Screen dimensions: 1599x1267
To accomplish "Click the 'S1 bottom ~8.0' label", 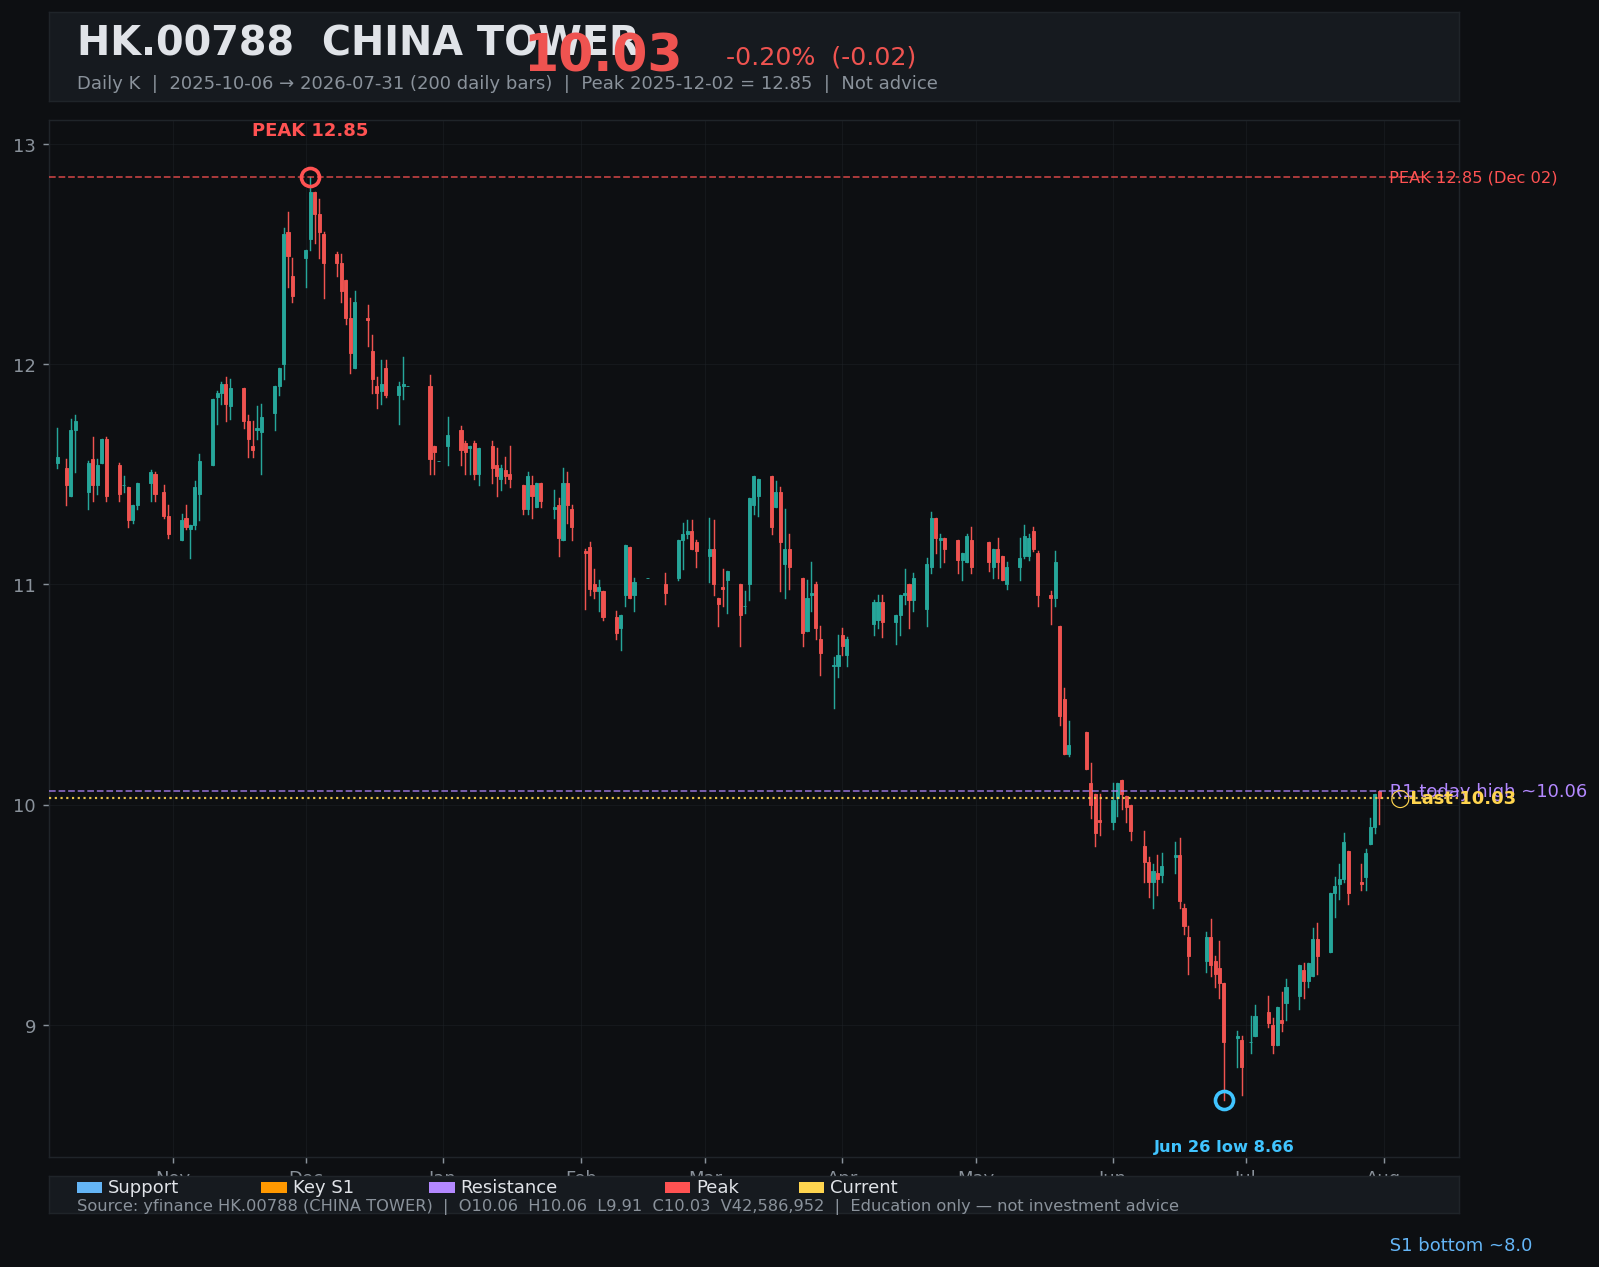I will pyautogui.click(x=1460, y=1245).
